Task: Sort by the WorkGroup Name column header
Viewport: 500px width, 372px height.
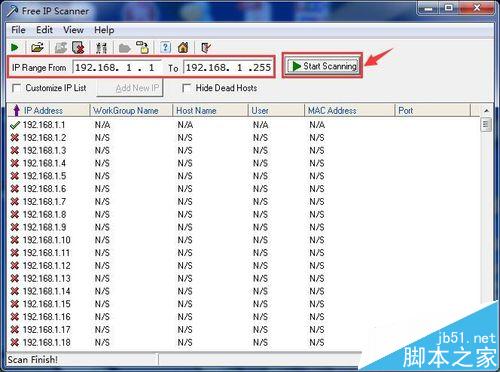Action: (131, 110)
